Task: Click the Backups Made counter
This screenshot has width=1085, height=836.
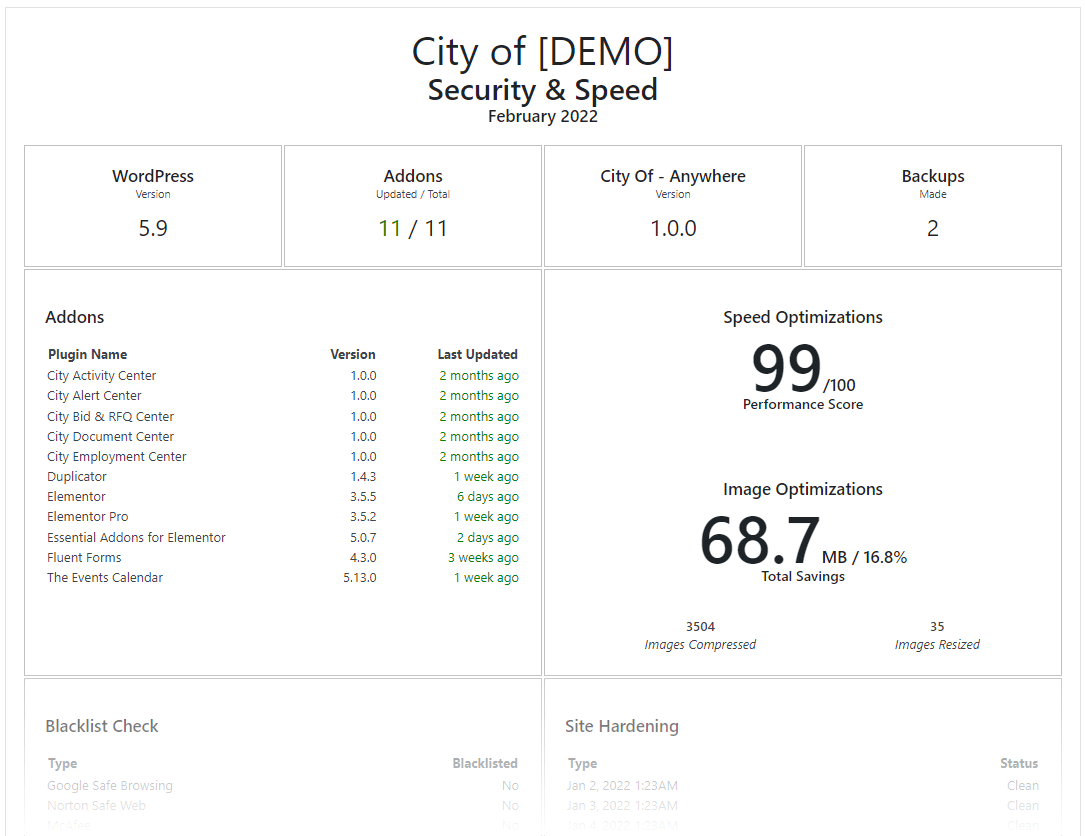Action: click(x=932, y=205)
